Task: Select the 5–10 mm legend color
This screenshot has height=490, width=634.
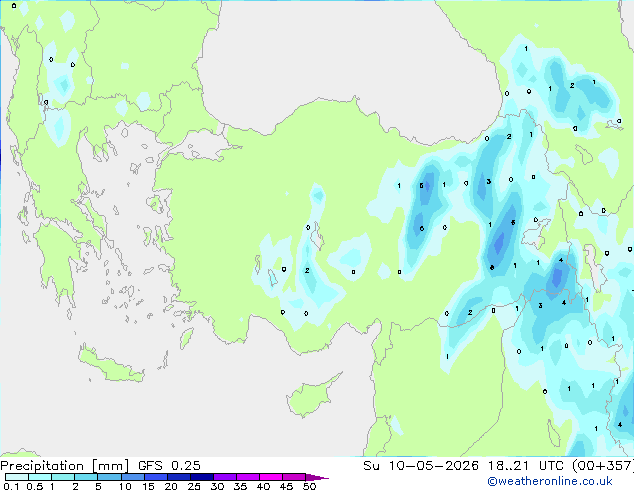Action: point(110,477)
